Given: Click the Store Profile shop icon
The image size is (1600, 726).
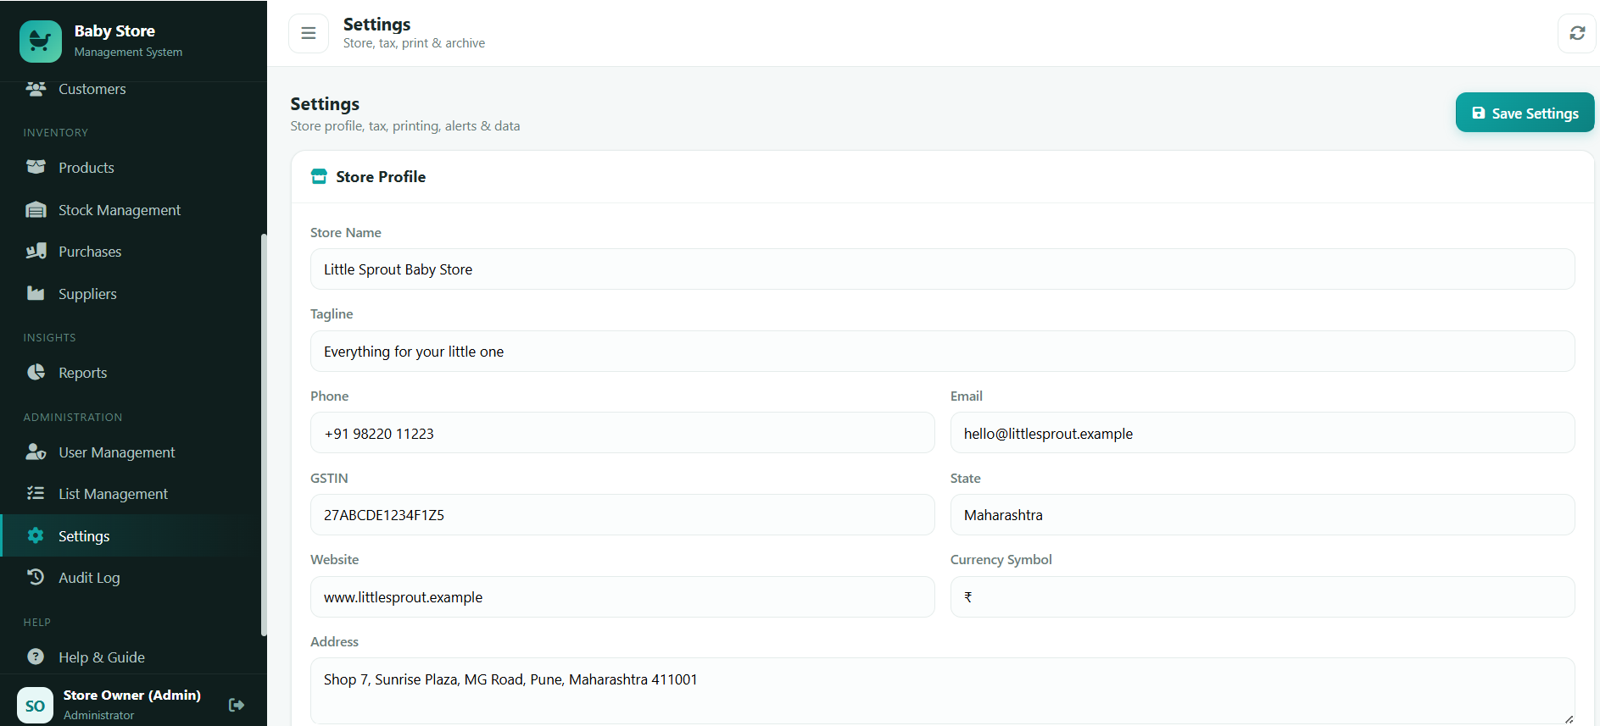Looking at the screenshot, I should (319, 177).
